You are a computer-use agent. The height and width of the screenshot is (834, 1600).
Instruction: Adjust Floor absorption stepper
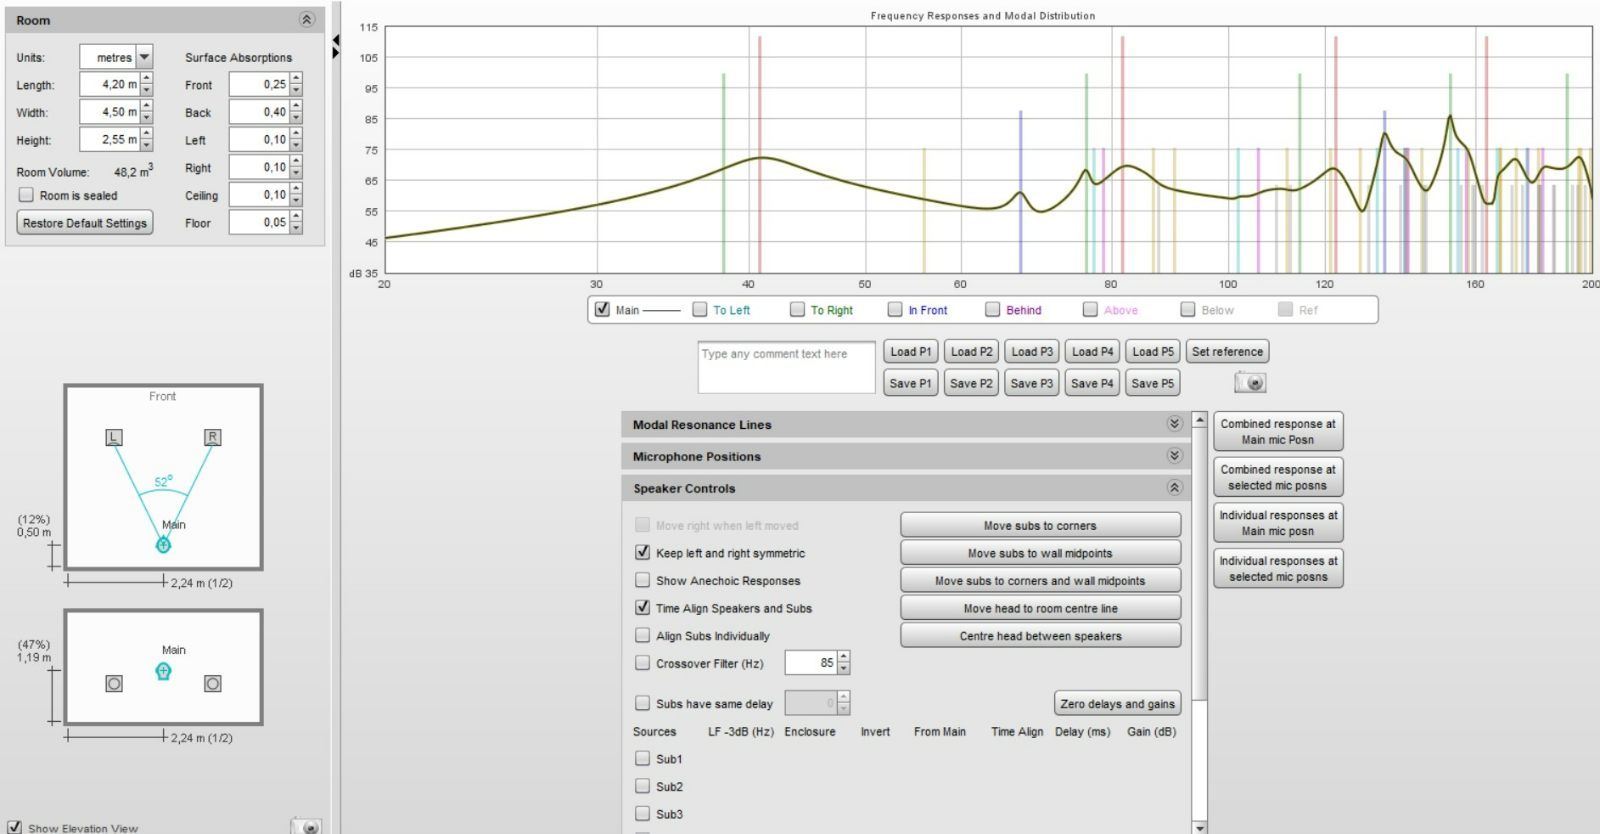(x=296, y=222)
